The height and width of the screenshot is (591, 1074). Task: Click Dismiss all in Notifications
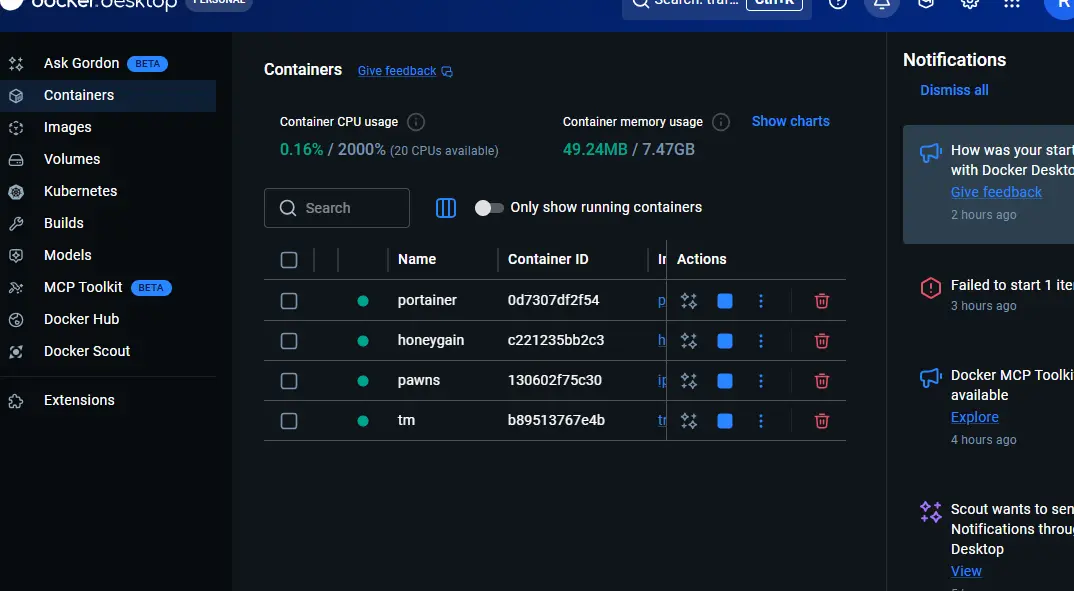click(x=954, y=90)
